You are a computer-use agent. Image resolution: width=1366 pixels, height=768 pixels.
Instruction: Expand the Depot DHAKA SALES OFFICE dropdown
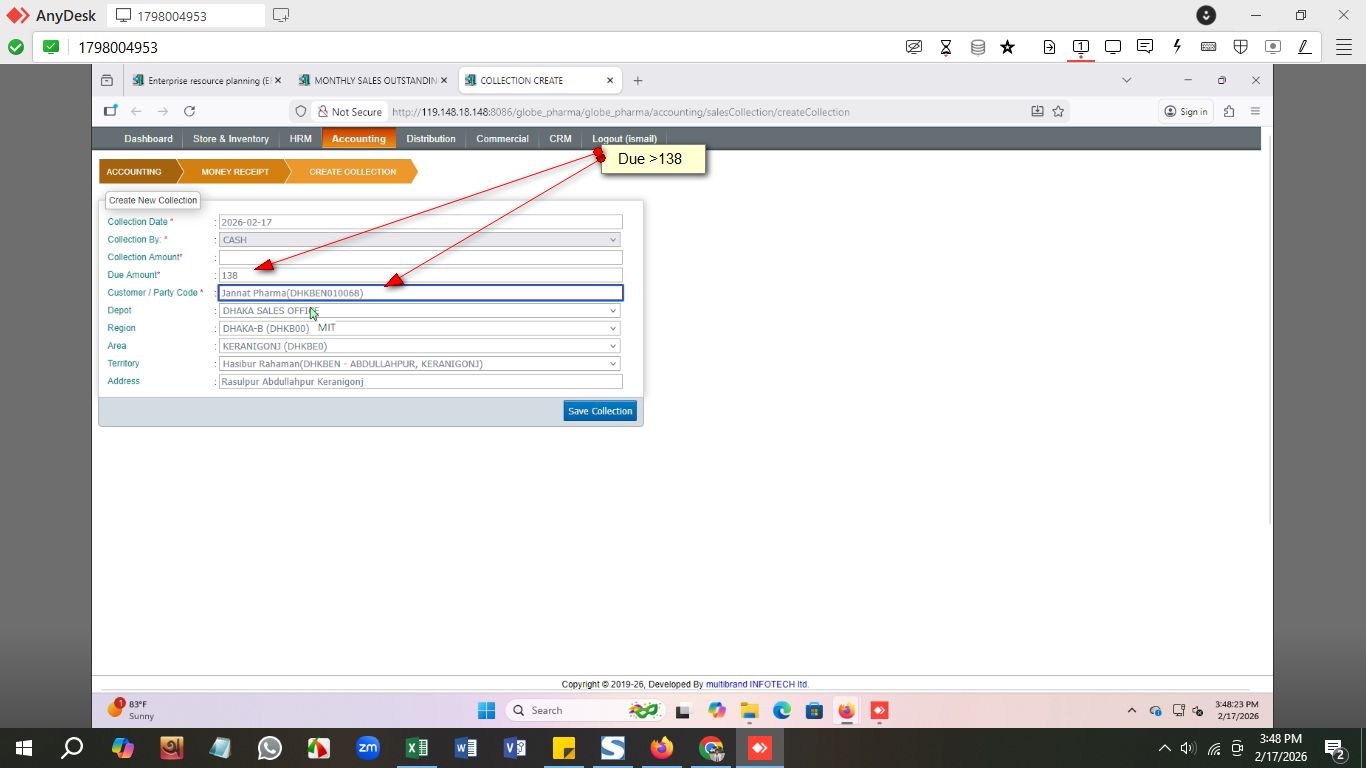click(419, 311)
